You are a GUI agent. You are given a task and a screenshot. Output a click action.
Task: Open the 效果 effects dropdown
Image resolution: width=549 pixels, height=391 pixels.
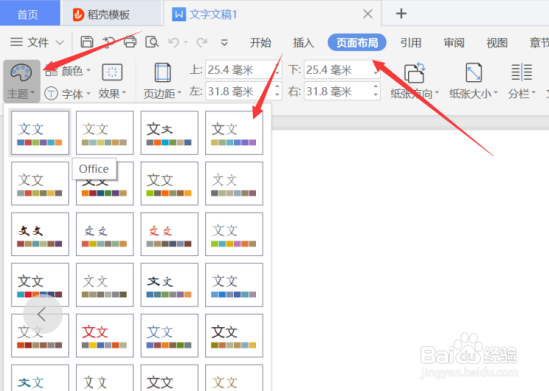coord(112,81)
